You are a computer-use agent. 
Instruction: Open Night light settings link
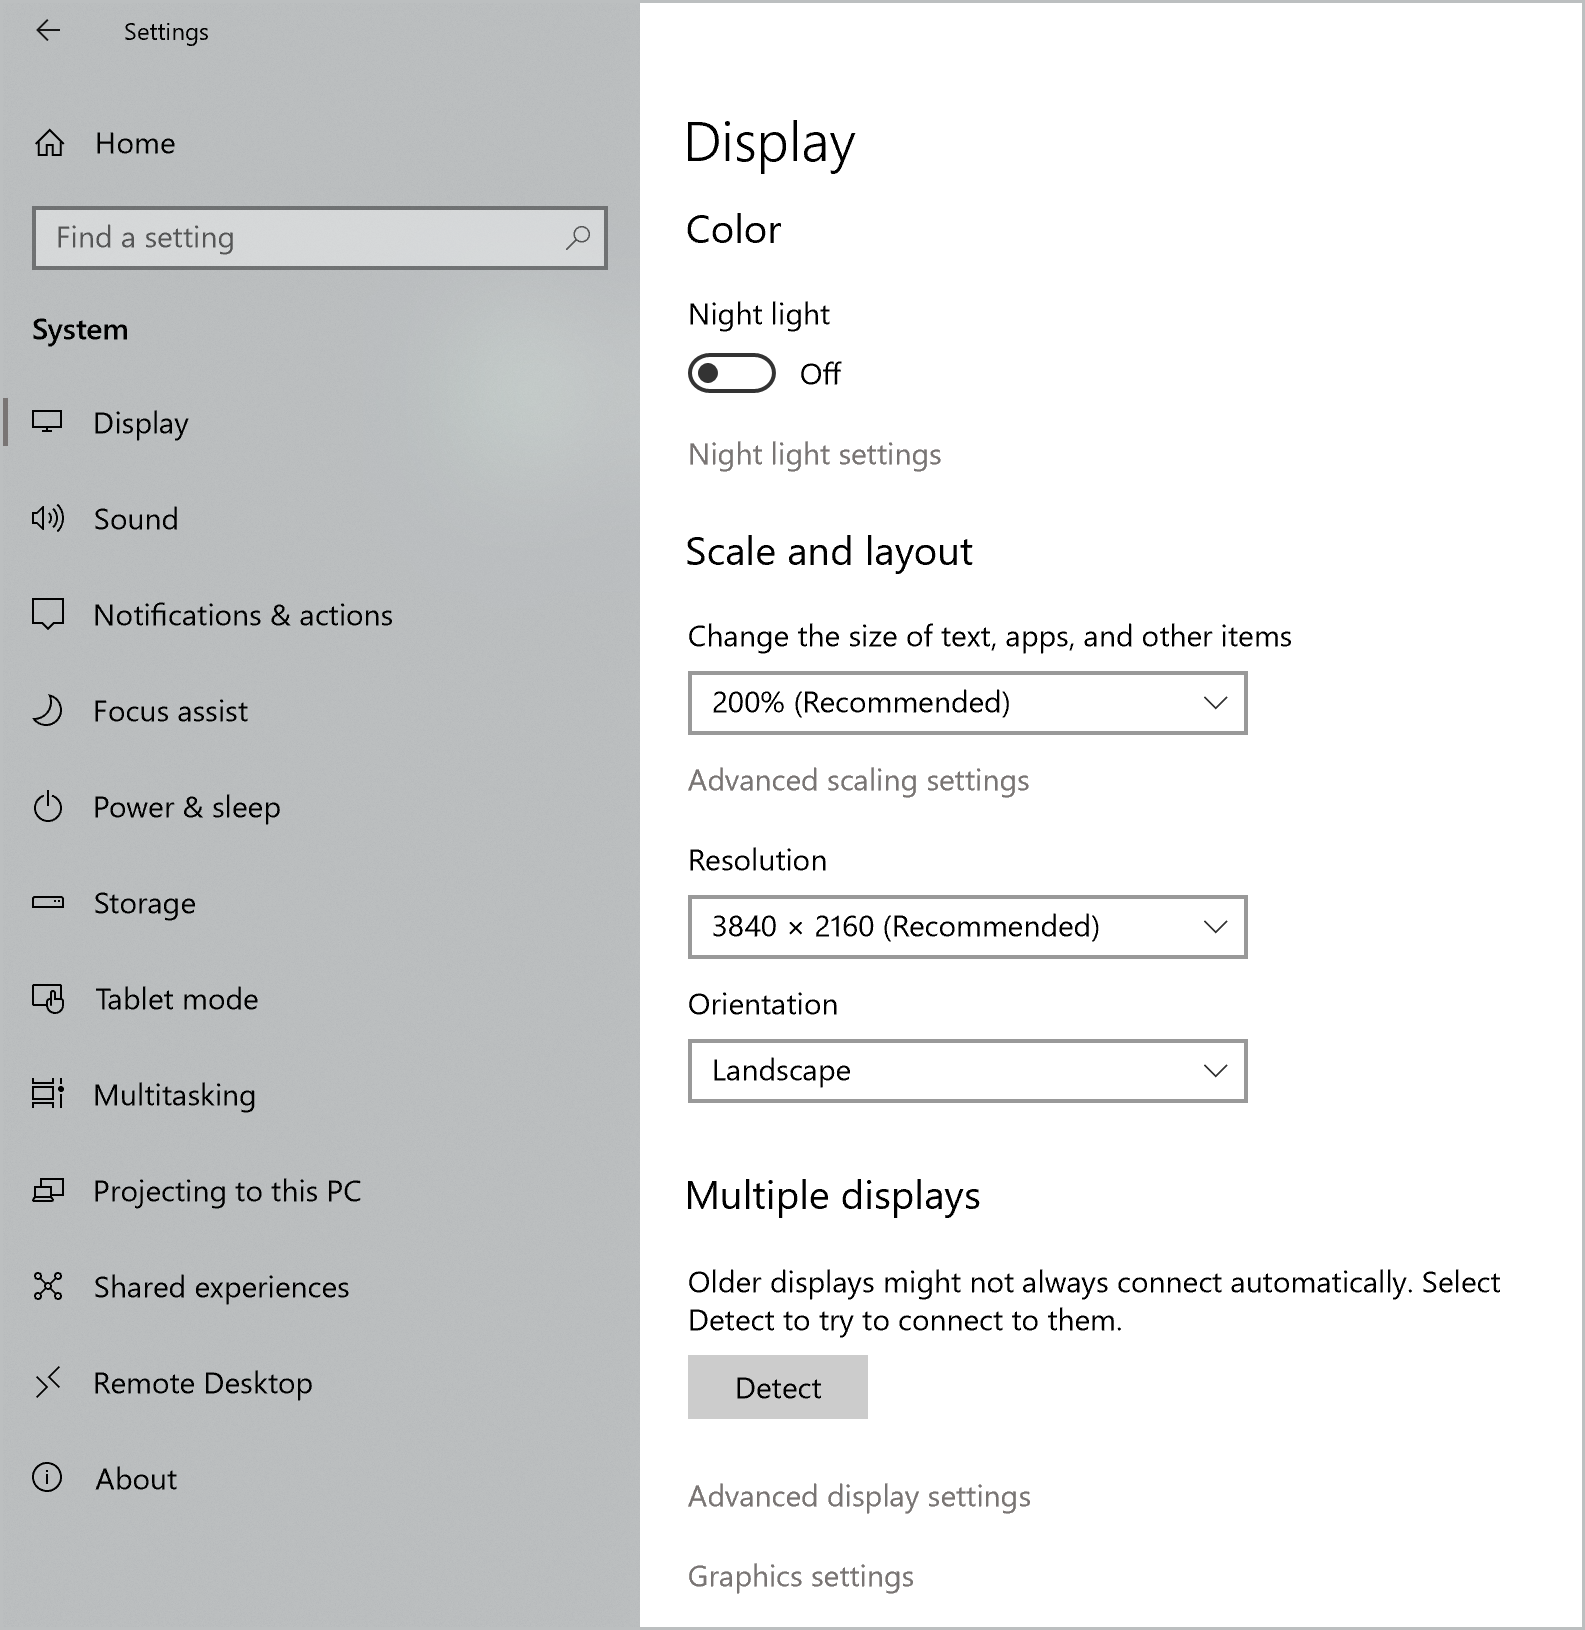pyautogui.click(x=815, y=455)
